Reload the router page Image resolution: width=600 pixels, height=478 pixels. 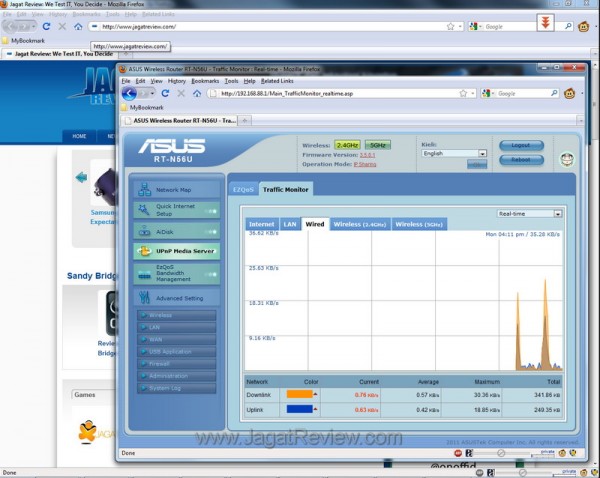(x=165, y=93)
